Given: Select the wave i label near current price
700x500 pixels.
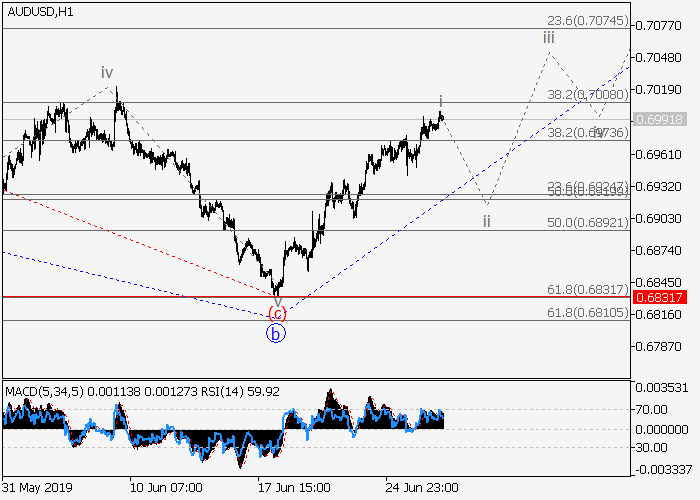Looking at the screenshot, I should [441, 101].
